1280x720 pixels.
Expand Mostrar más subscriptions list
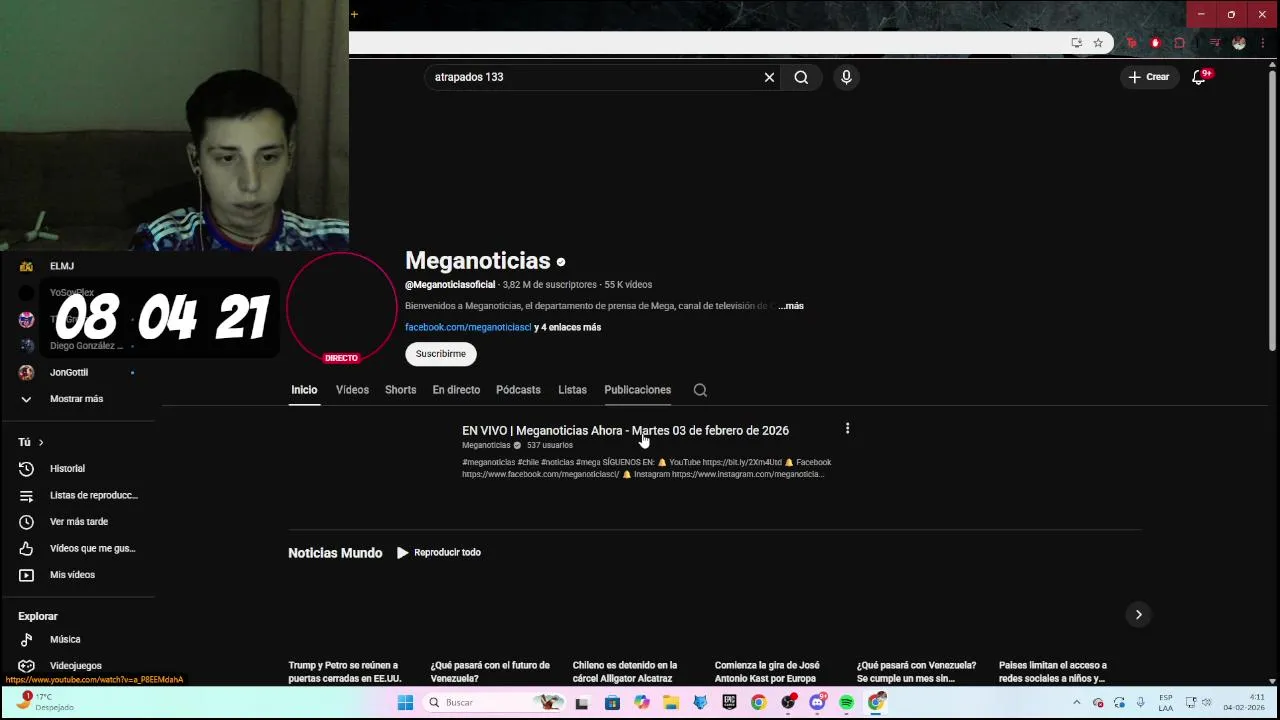pos(77,399)
